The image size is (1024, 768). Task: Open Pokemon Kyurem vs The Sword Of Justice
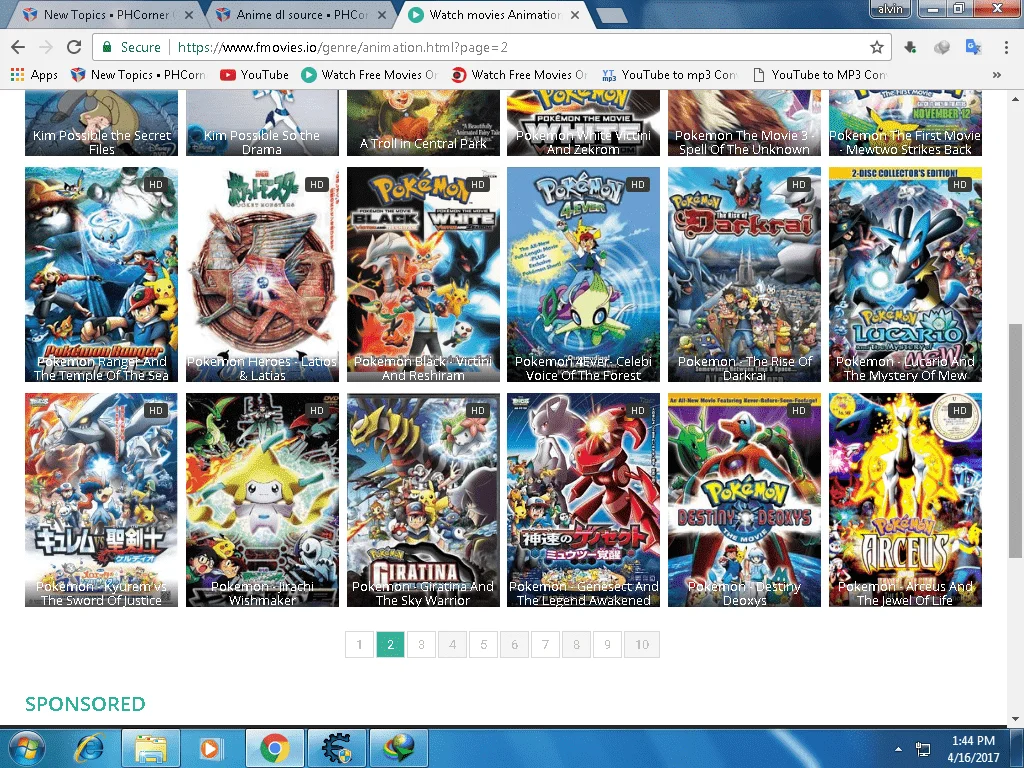tap(101, 500)
